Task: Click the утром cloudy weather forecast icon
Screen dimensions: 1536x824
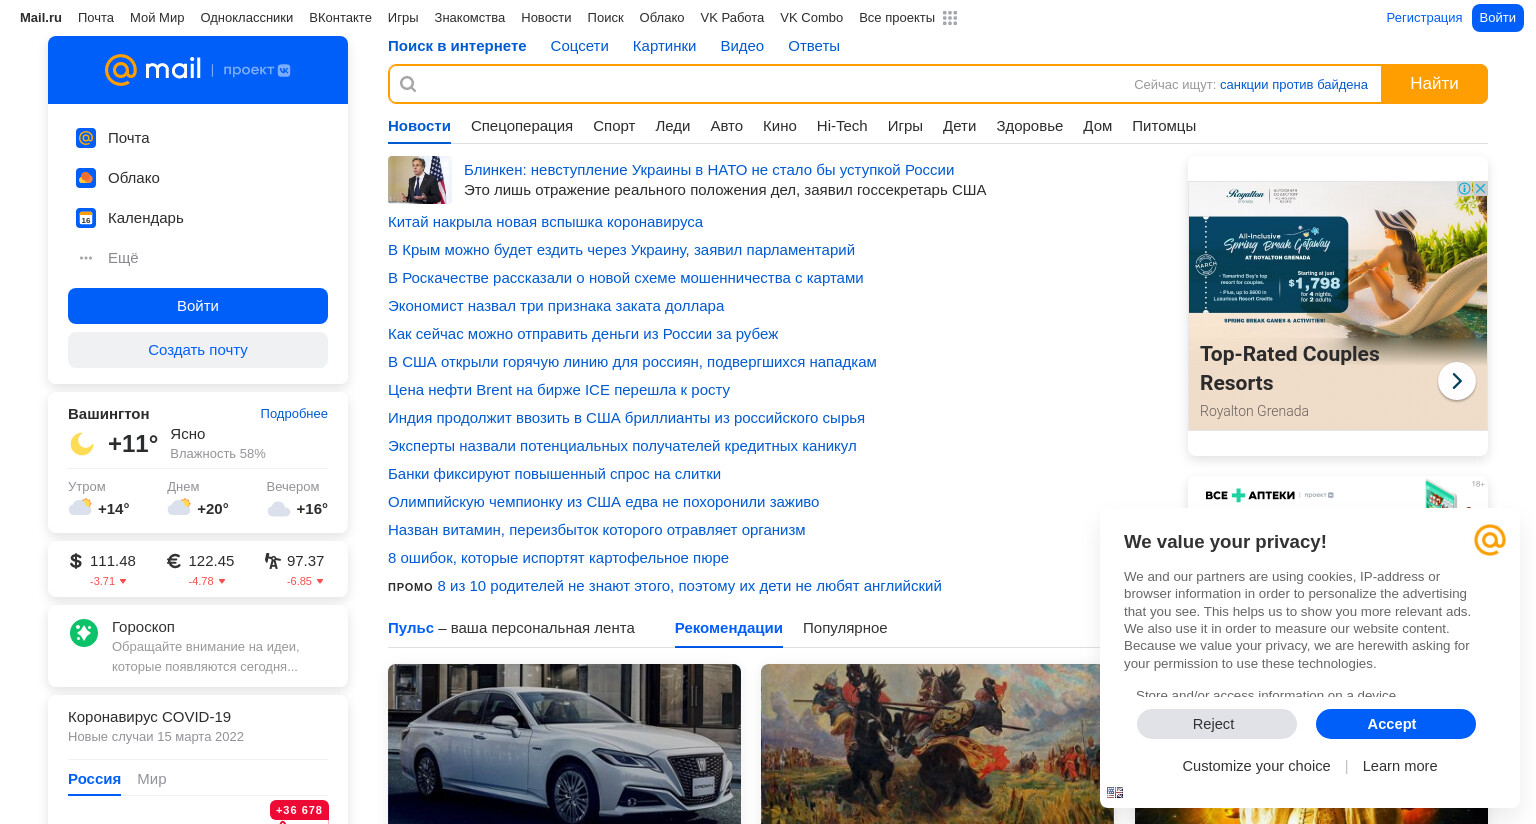Action: [80, 507]
